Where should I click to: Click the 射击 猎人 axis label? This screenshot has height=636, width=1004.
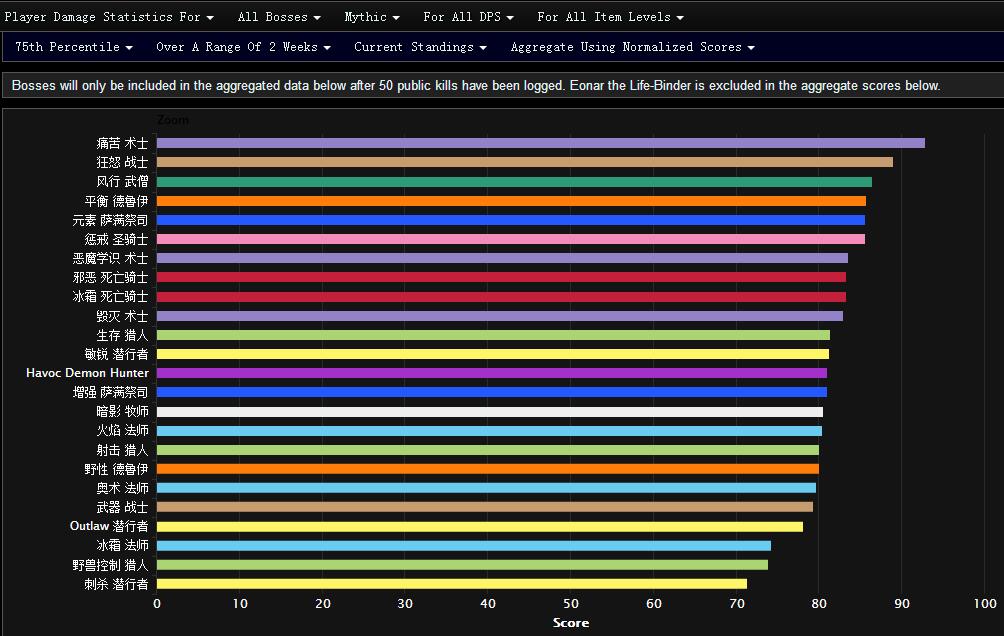coord(122,450)
